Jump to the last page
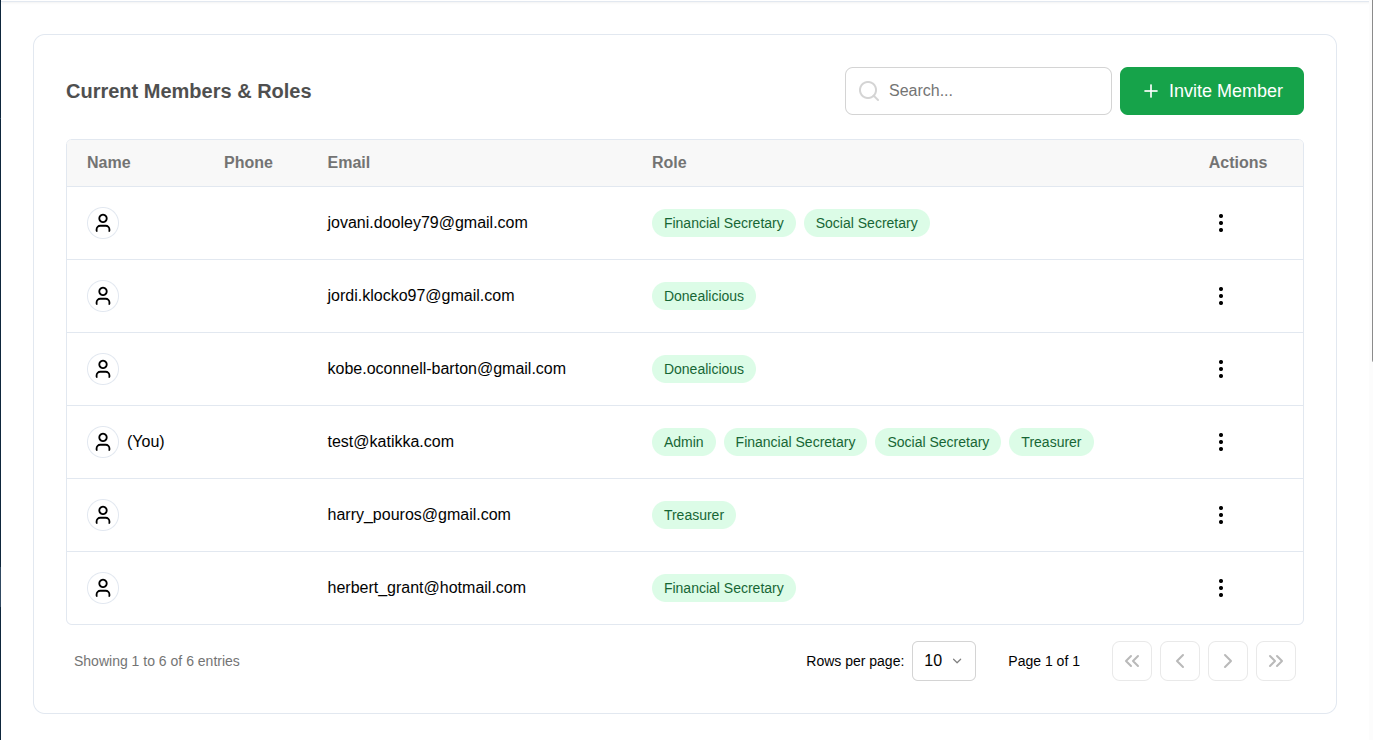Viewport: 1373px width, 740px height. coord(1276,661)
